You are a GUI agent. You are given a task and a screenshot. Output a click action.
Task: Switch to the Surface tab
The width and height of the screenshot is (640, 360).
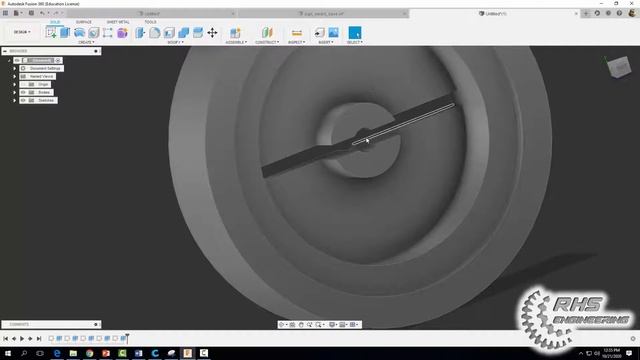tap(84, 22)
